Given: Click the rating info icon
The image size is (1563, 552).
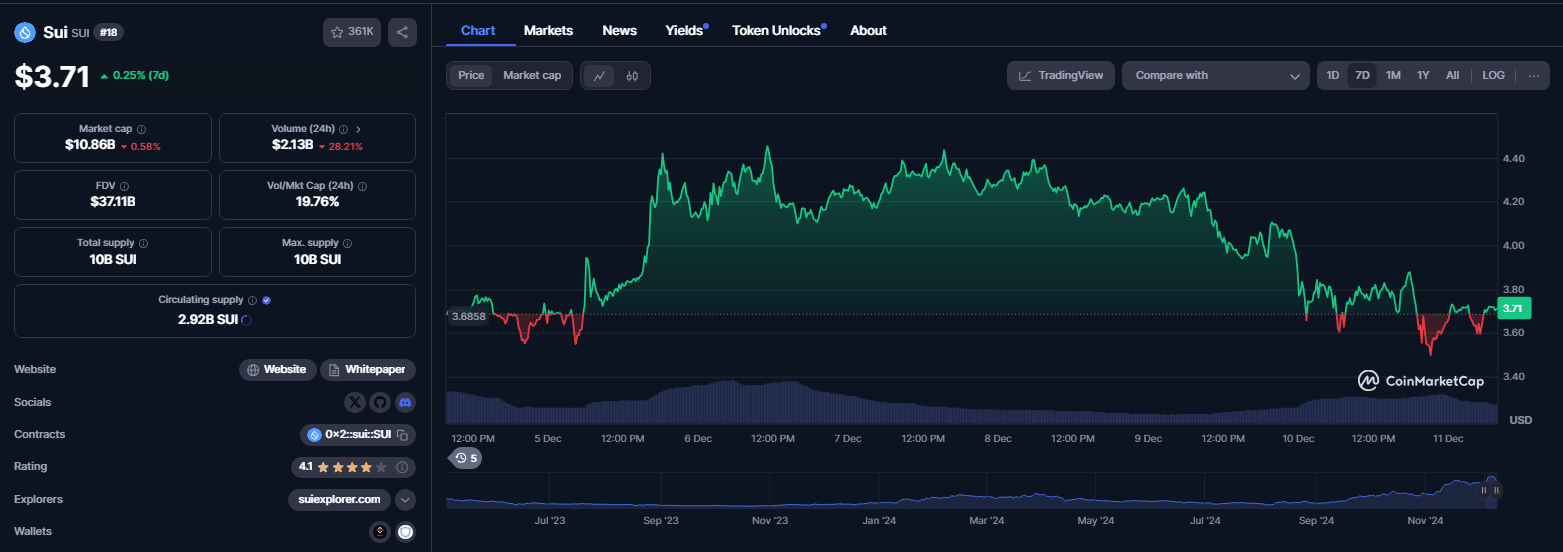Looking at the screenshot, I should tap(402, 467).
